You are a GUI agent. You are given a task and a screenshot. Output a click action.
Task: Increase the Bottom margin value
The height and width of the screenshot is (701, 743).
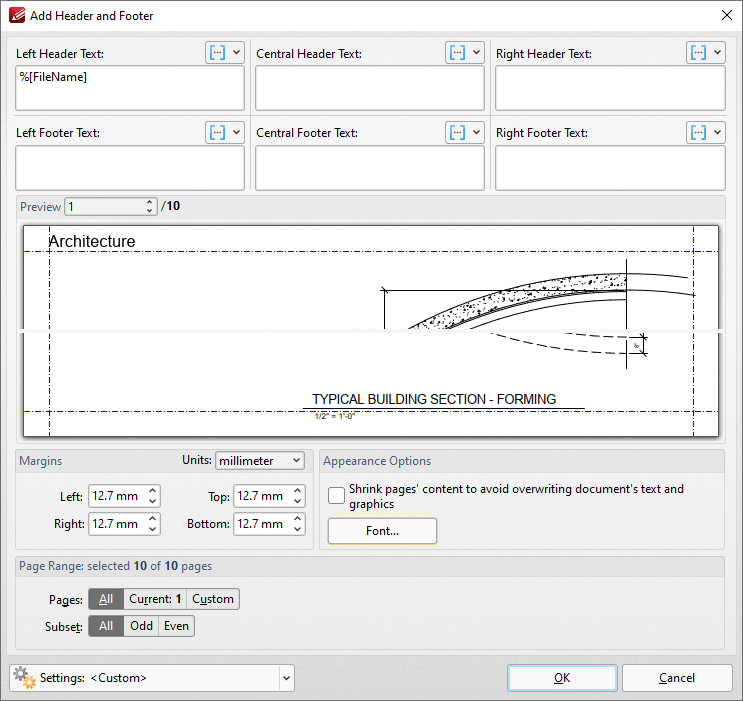tap(298, 519)
